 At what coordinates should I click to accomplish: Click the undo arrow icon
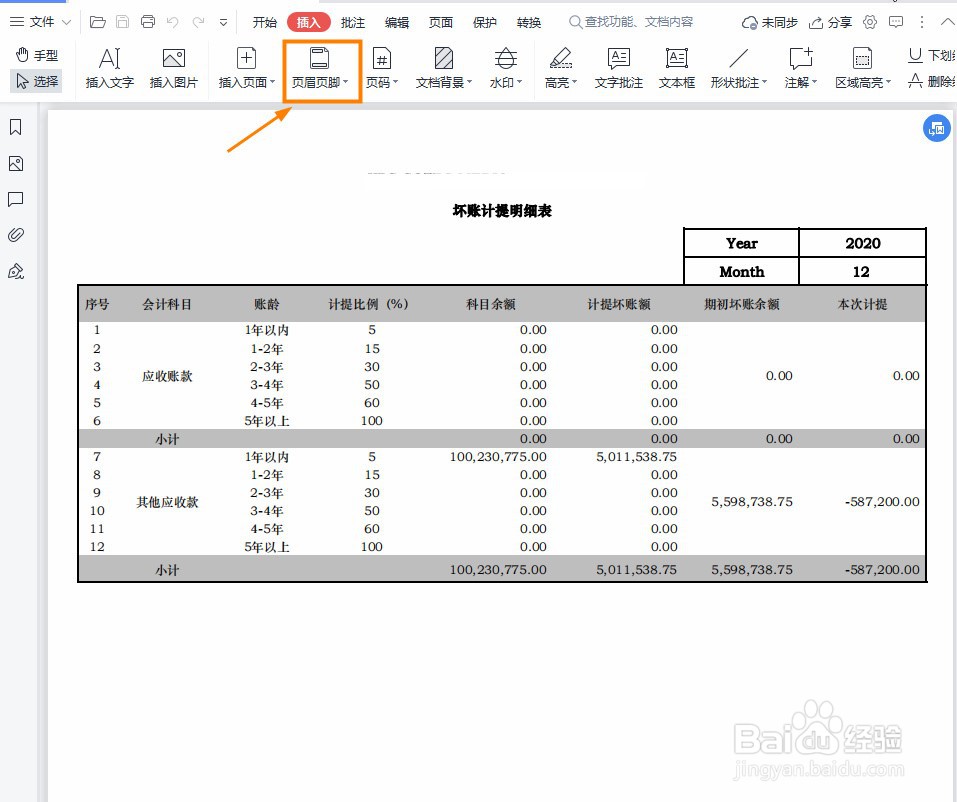tap(173, 23)
